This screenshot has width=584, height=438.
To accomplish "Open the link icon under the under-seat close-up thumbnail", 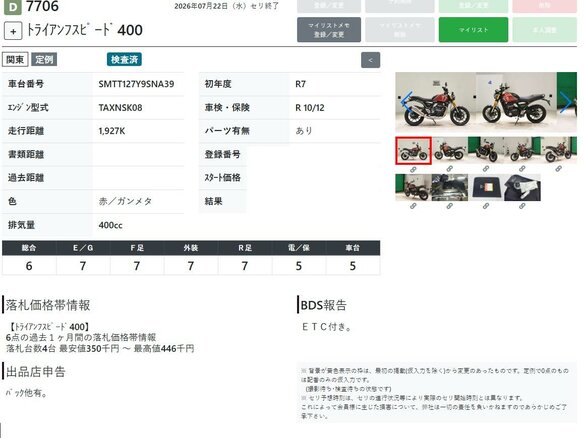I will (x=450, y=206).
